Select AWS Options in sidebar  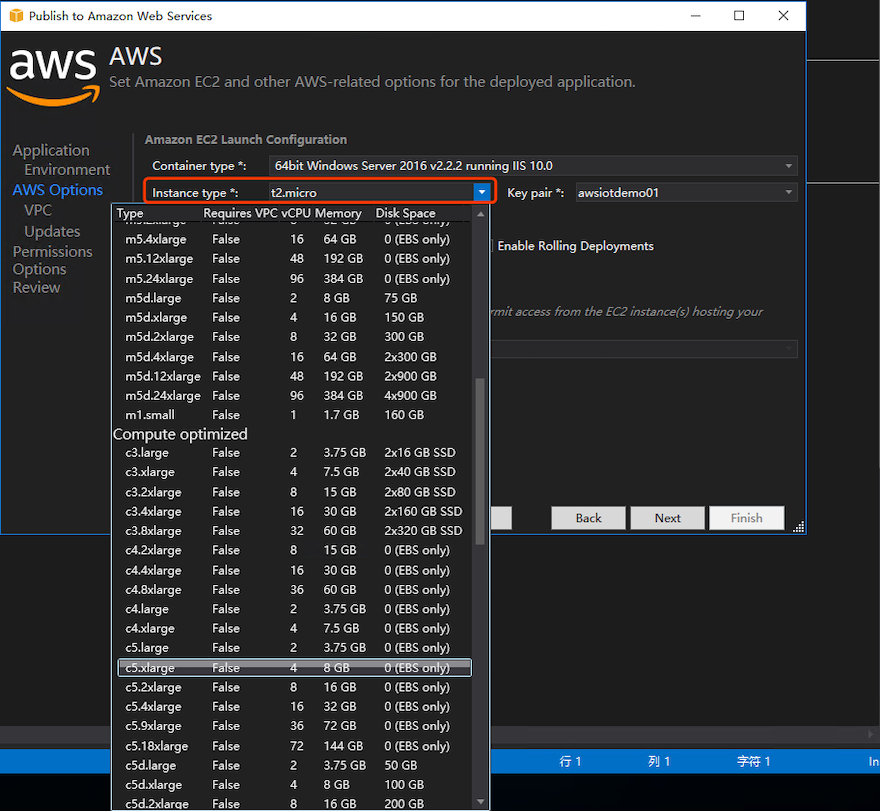58,190
